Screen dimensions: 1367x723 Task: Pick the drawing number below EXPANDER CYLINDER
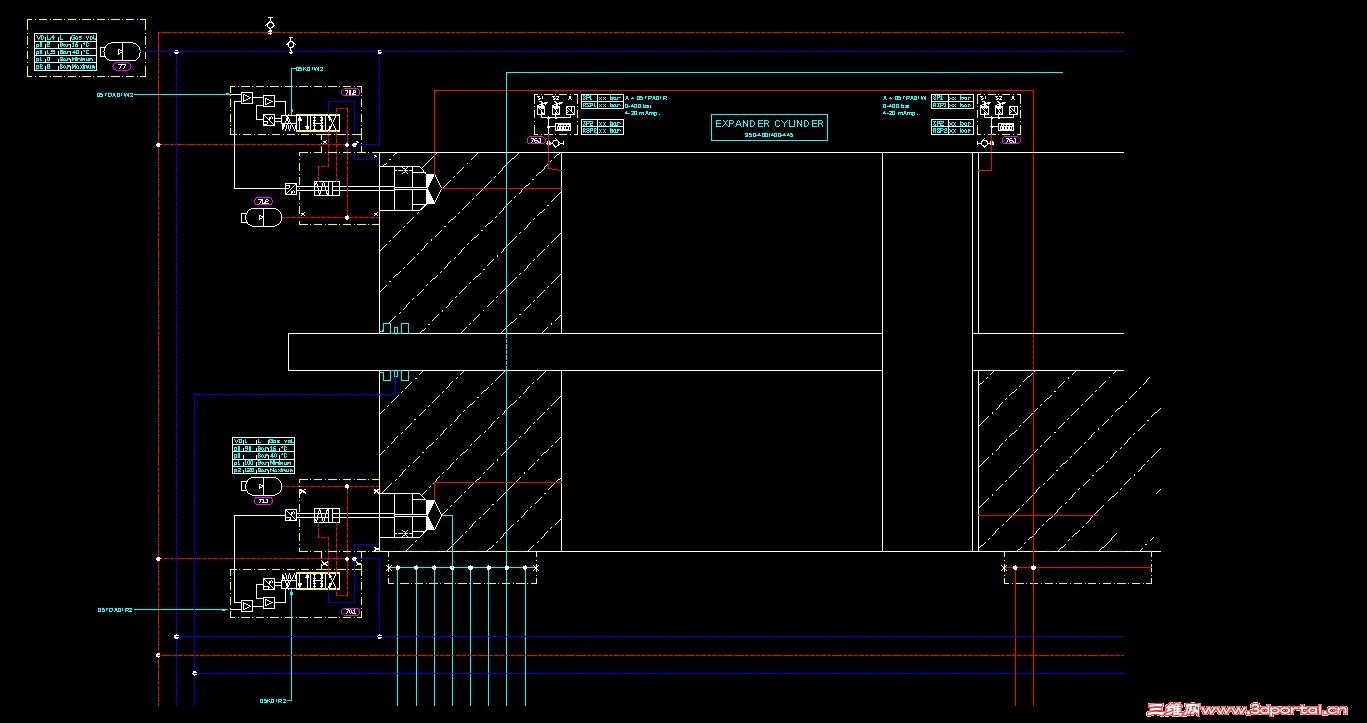770,135
